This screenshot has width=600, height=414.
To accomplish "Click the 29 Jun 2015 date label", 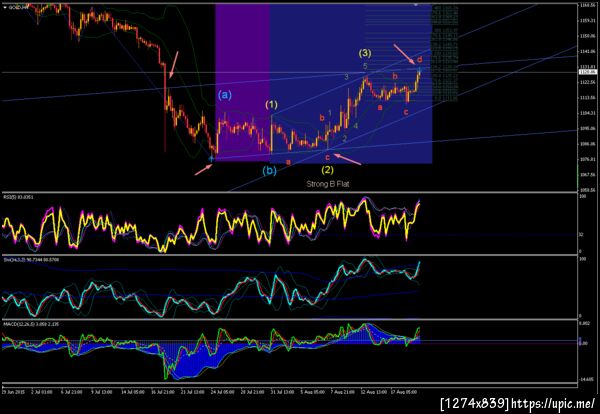I will (x=12, y=392).
